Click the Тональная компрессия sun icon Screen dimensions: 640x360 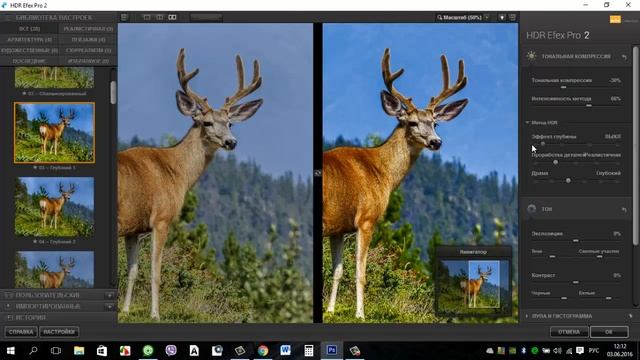(531, 56)
